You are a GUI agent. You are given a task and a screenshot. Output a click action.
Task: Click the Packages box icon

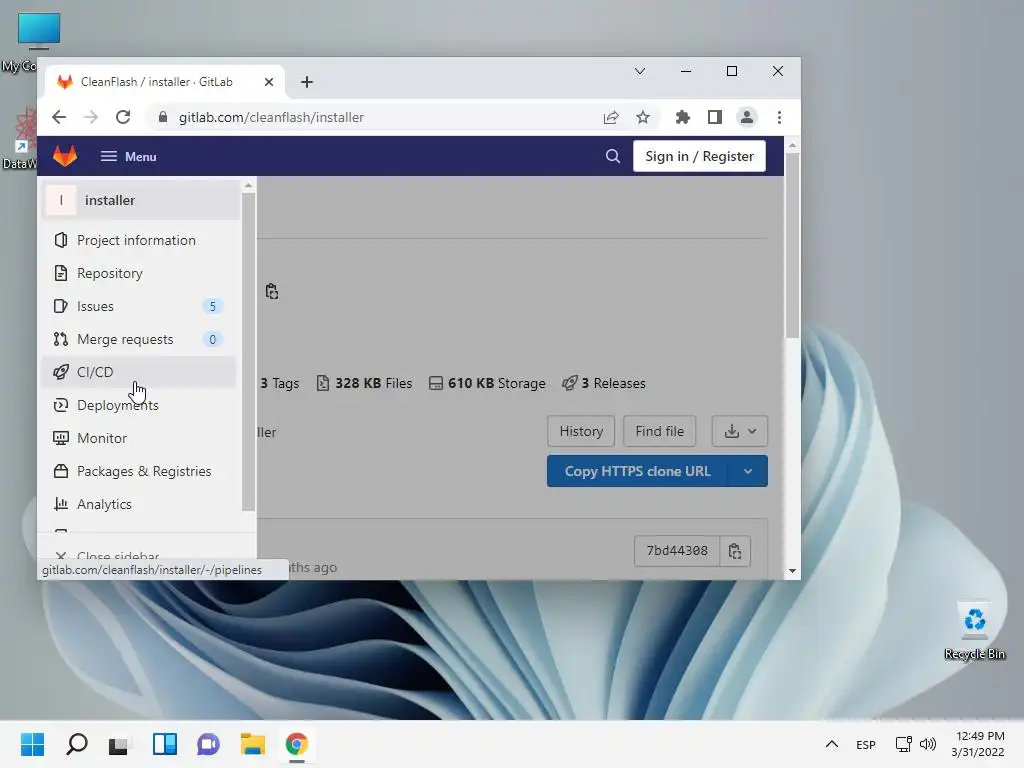pyautogui.click(x=61, y=472)
